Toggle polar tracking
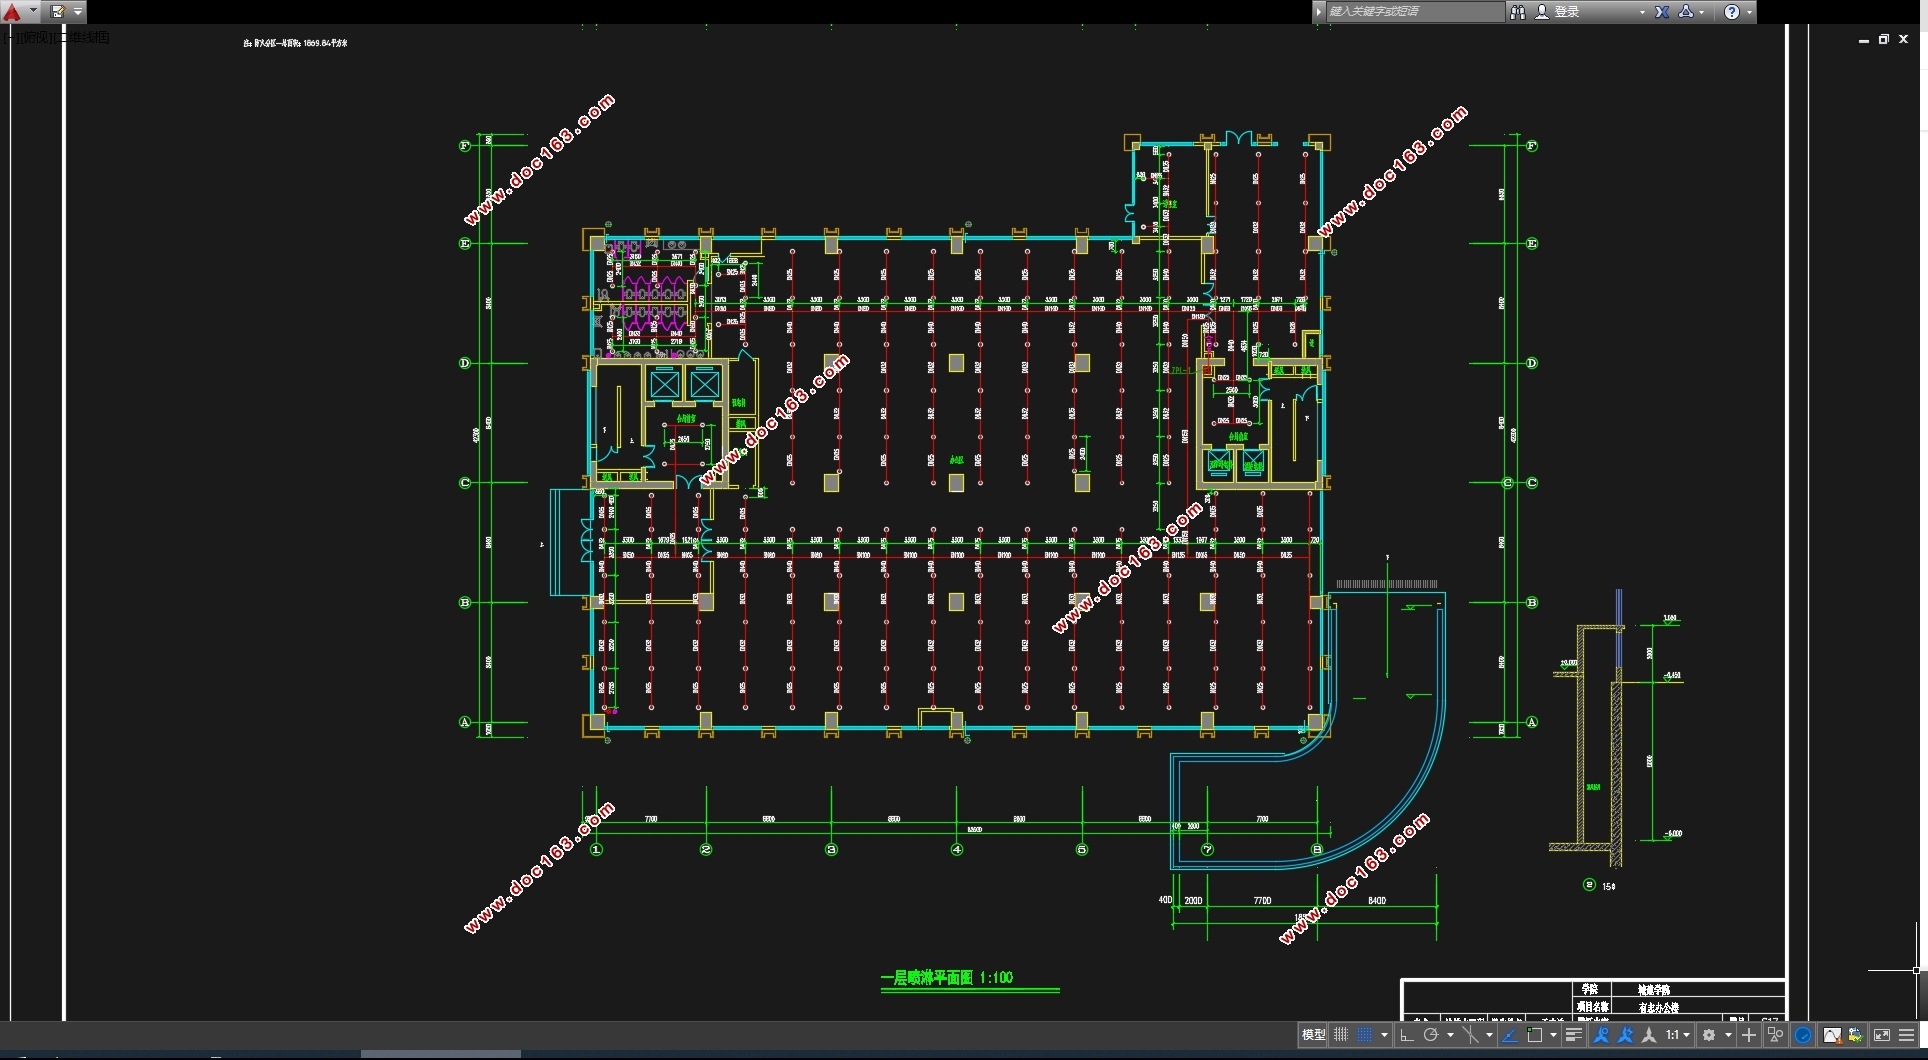1928x1060 pixels. click(x=1431, y=1035)
